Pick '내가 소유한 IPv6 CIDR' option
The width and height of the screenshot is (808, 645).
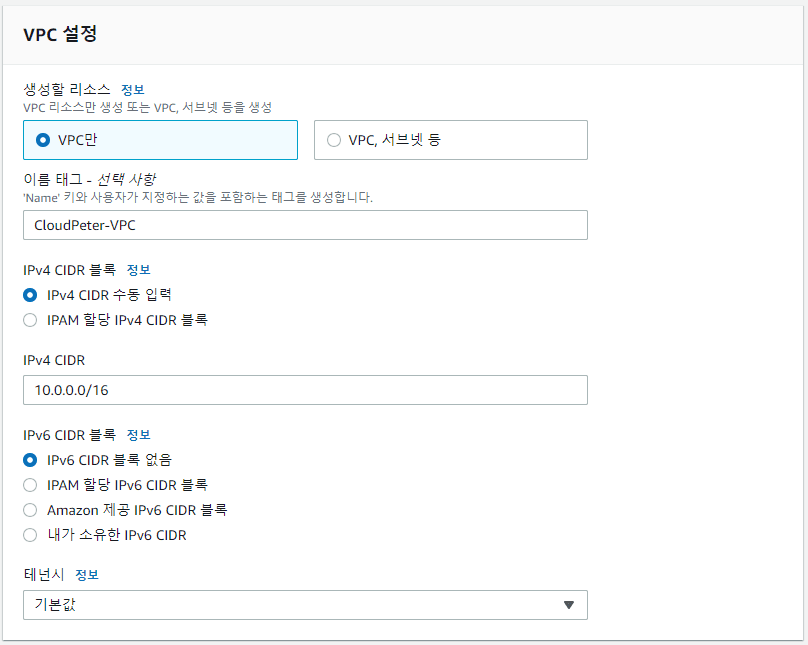[30, 535]
